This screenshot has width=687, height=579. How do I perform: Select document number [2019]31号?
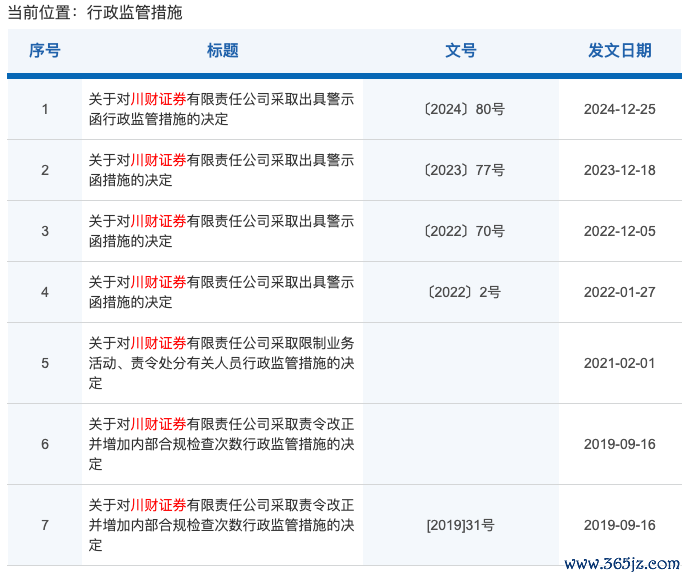click(x=460, y=525)
